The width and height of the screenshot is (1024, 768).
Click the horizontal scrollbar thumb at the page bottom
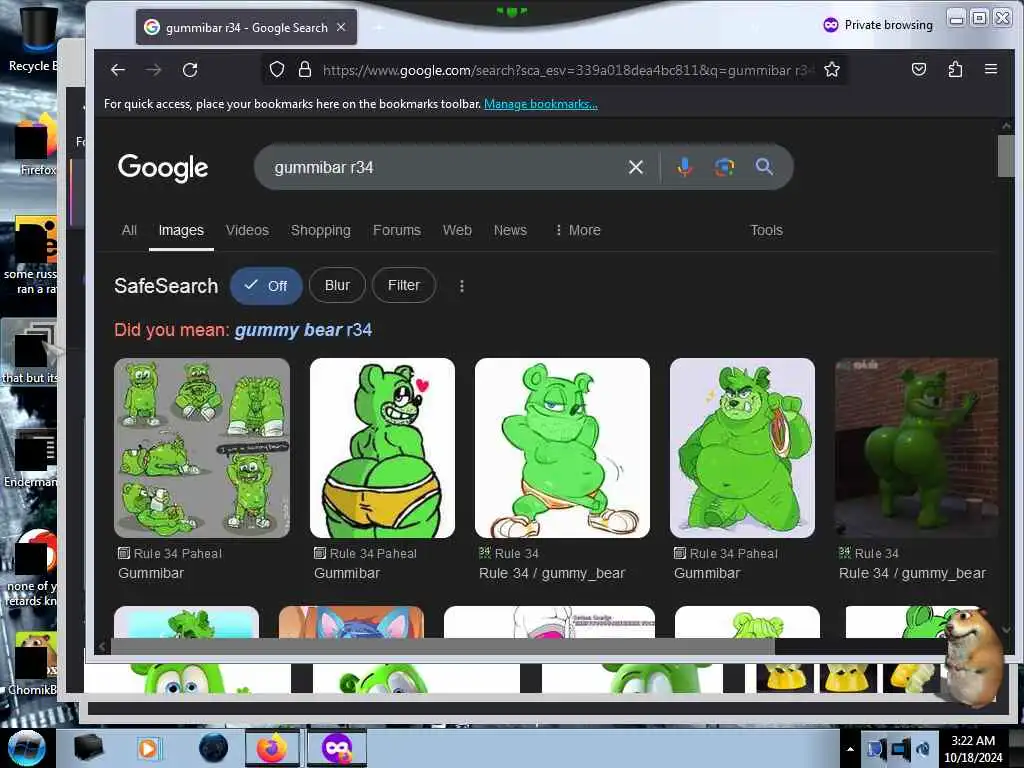[x=442, y=647]
